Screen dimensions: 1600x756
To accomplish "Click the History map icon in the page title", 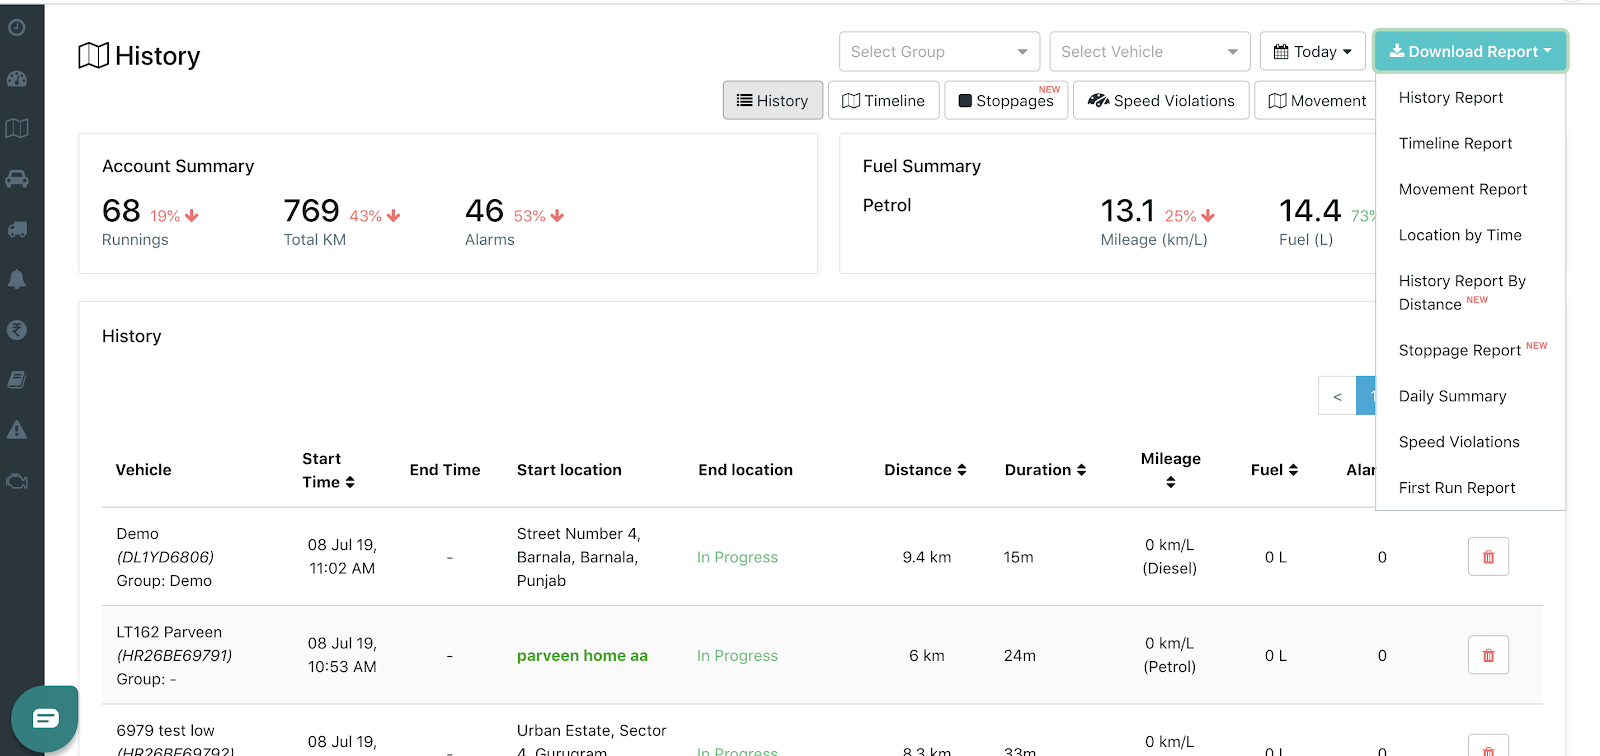I will click(93, 55).
